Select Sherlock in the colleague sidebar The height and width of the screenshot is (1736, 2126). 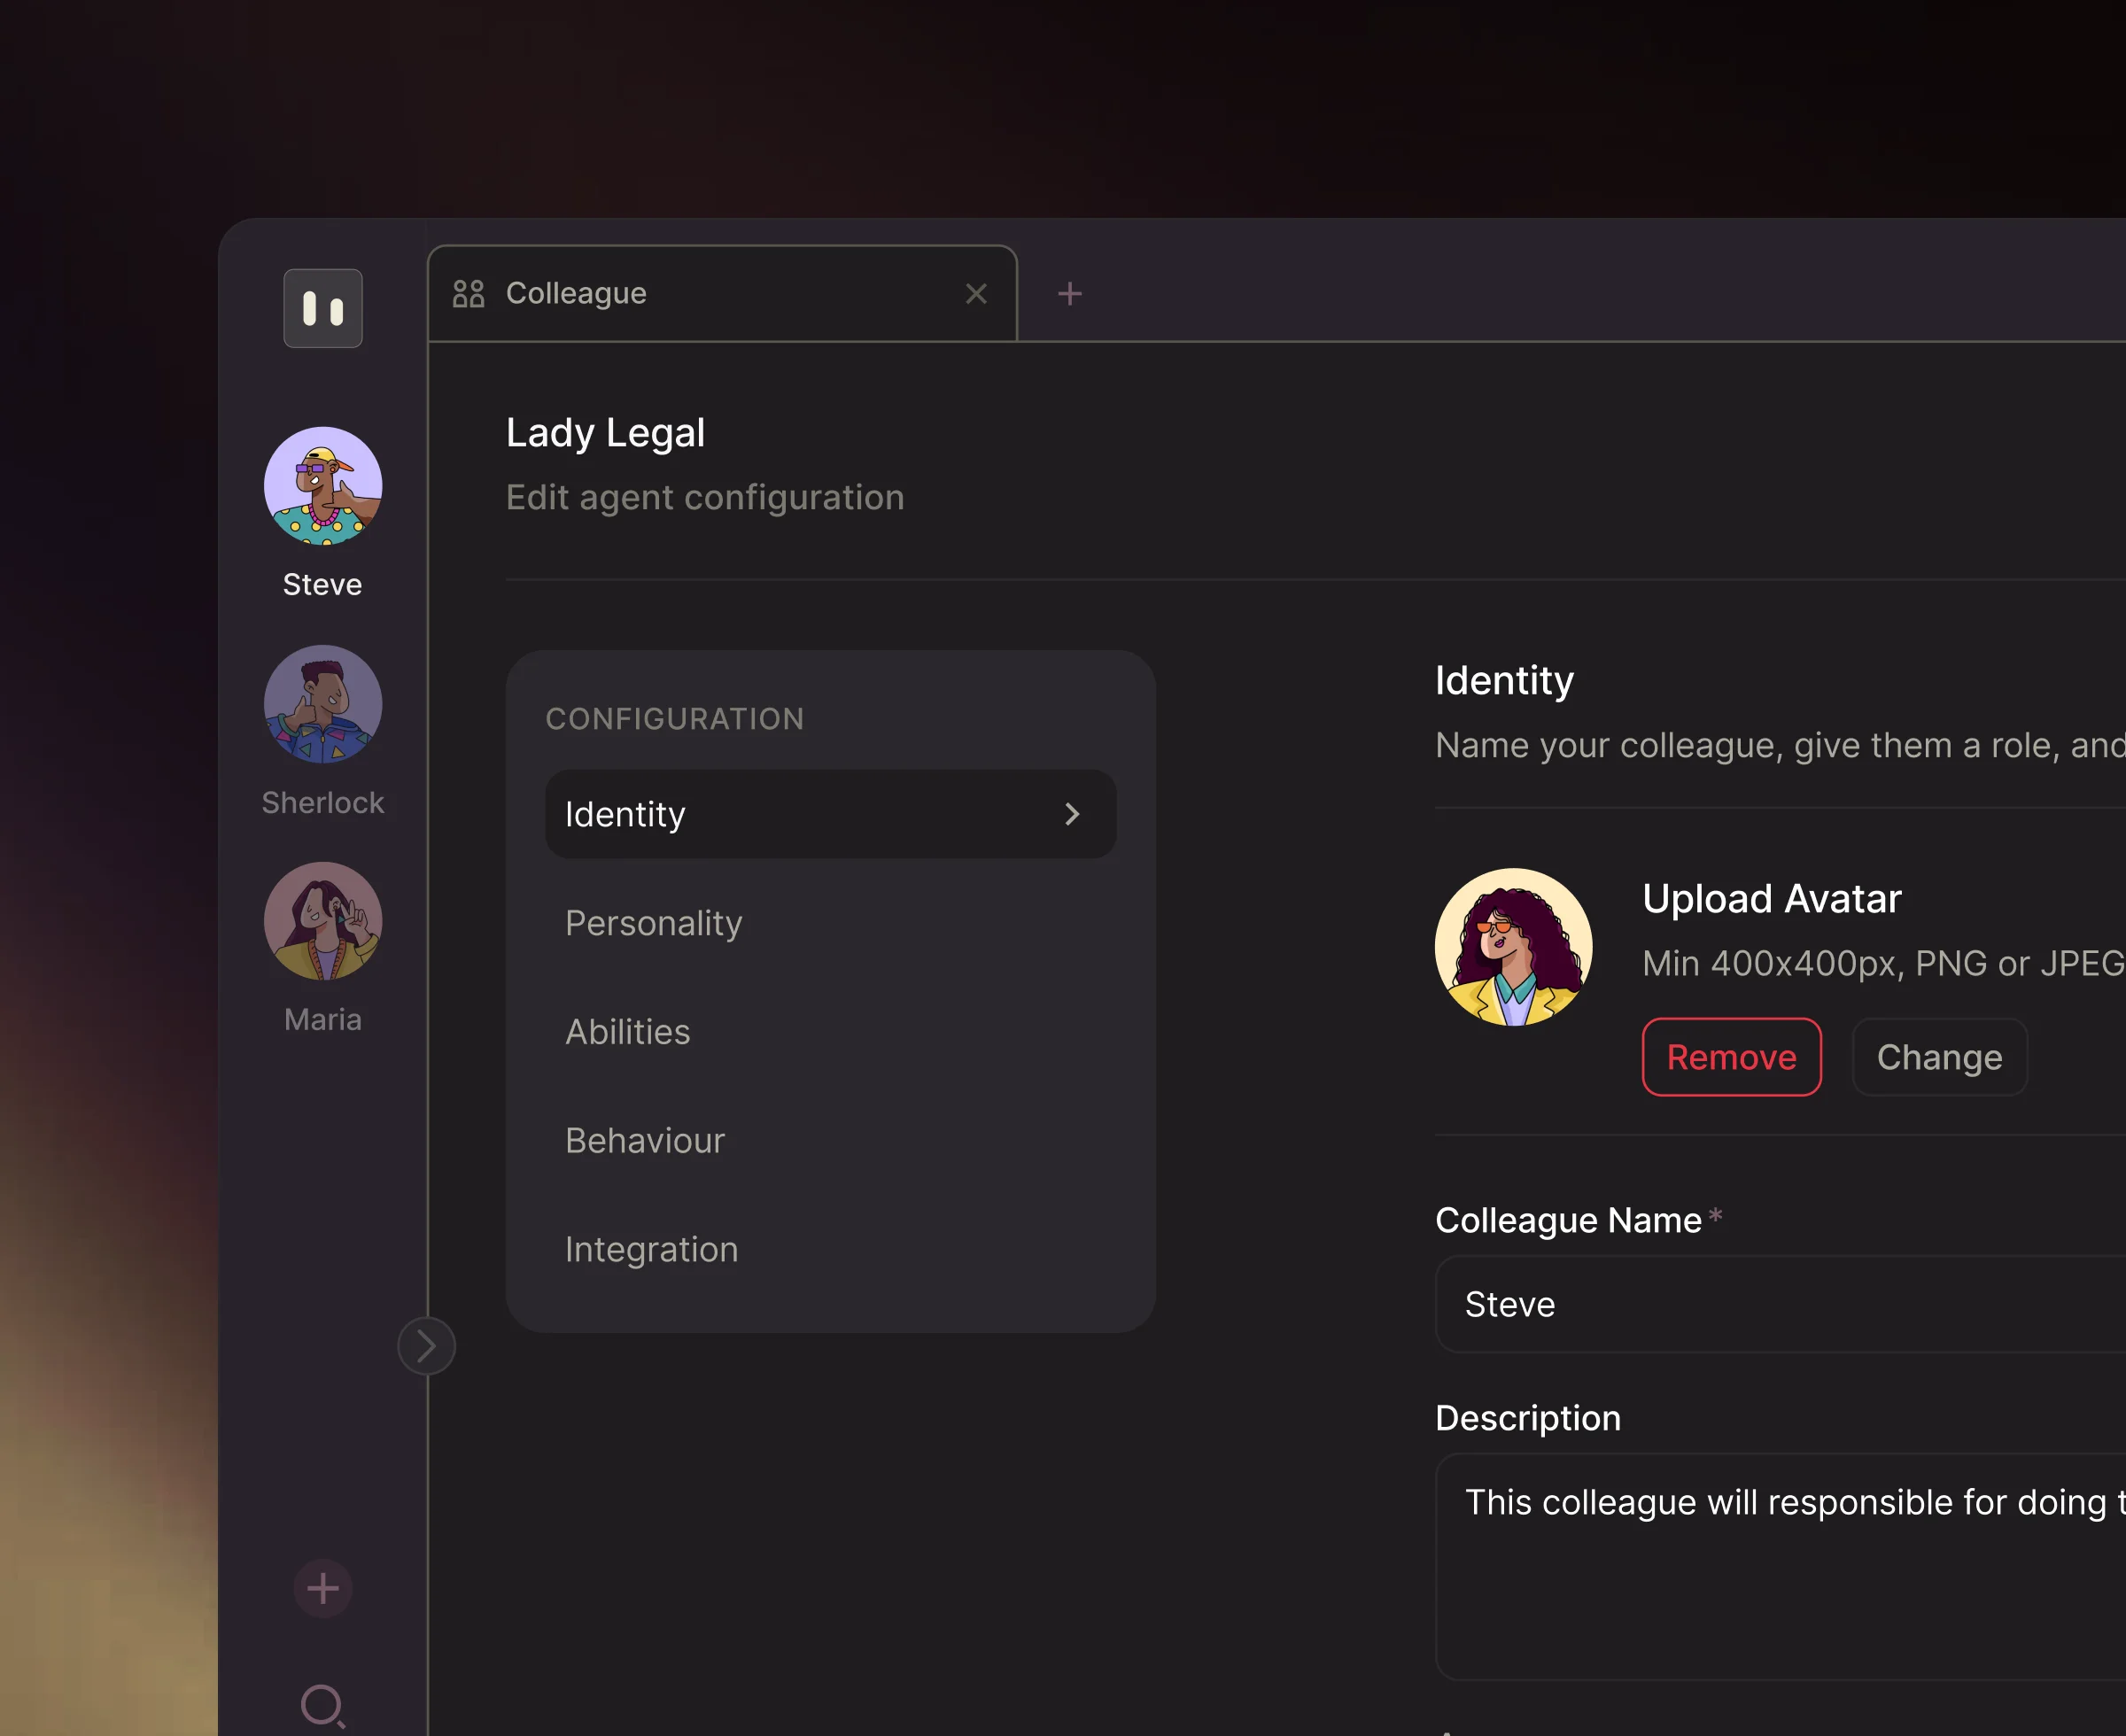[x=322, y=705]
